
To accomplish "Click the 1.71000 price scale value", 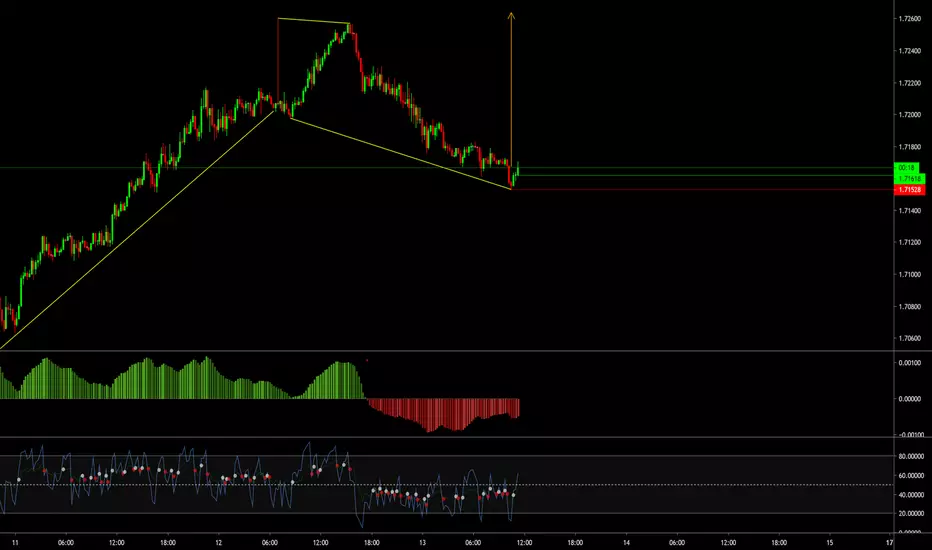I will point(909,275).
